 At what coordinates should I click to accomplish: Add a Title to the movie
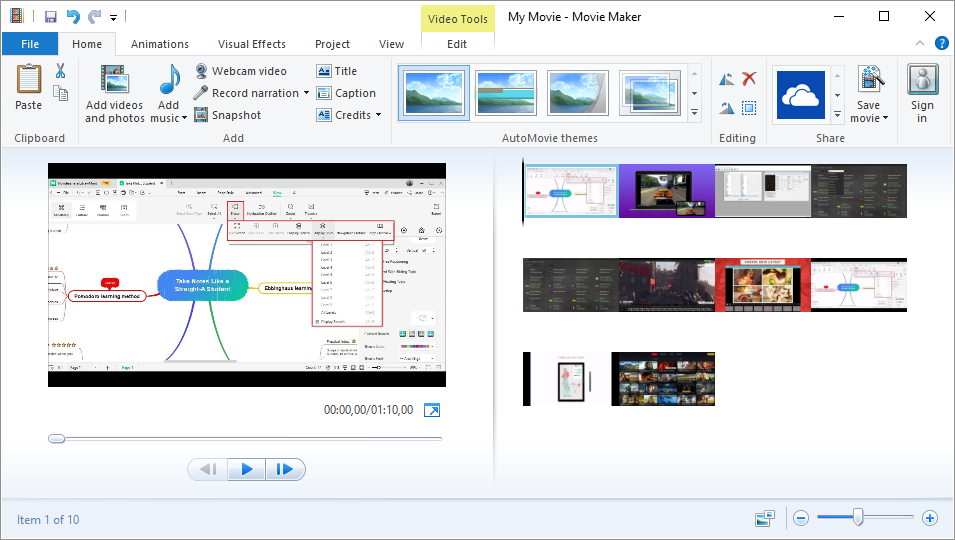point(337,71)
